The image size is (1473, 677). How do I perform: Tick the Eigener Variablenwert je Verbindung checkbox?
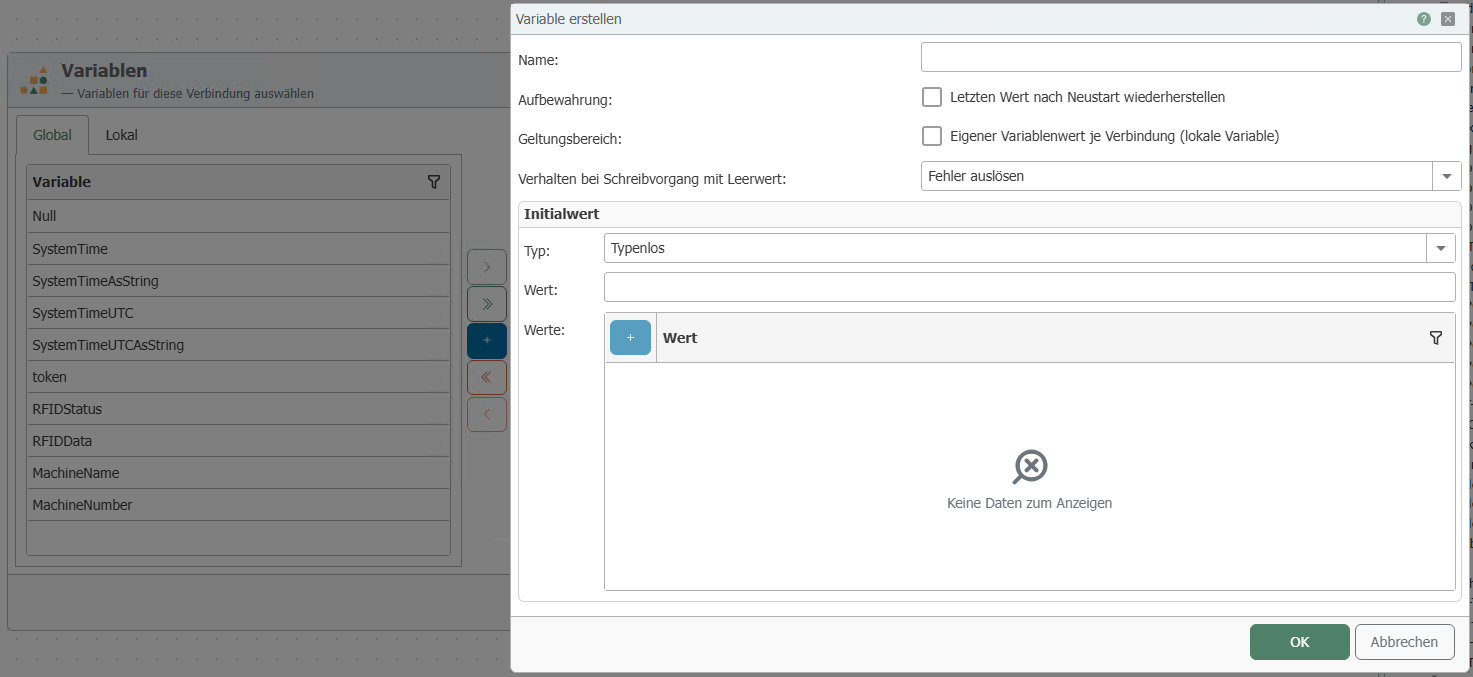click(932, 136)
